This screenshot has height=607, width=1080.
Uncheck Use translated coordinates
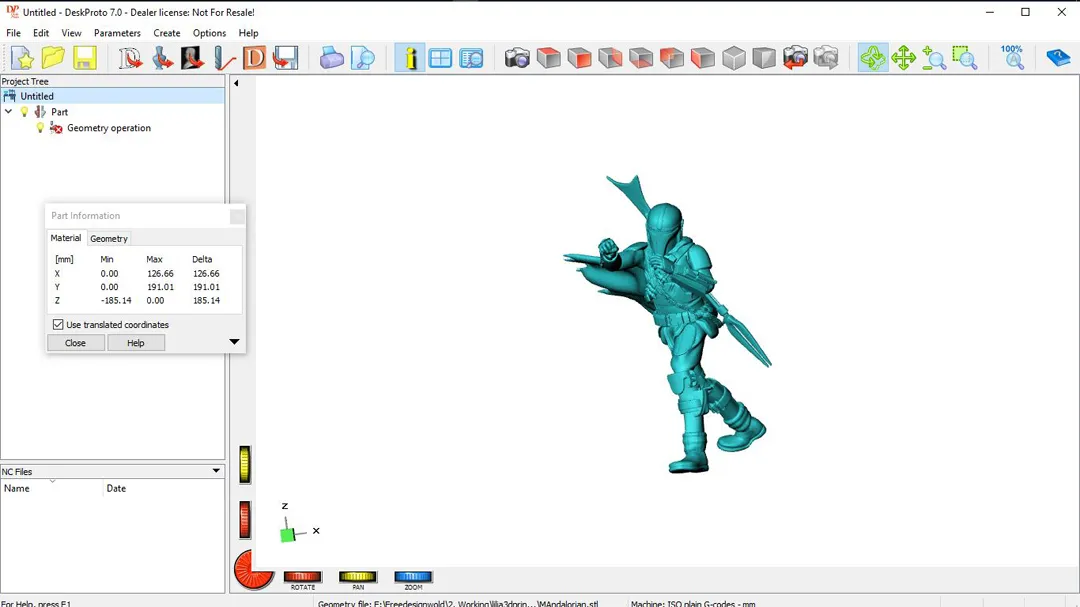pos(58,325)
